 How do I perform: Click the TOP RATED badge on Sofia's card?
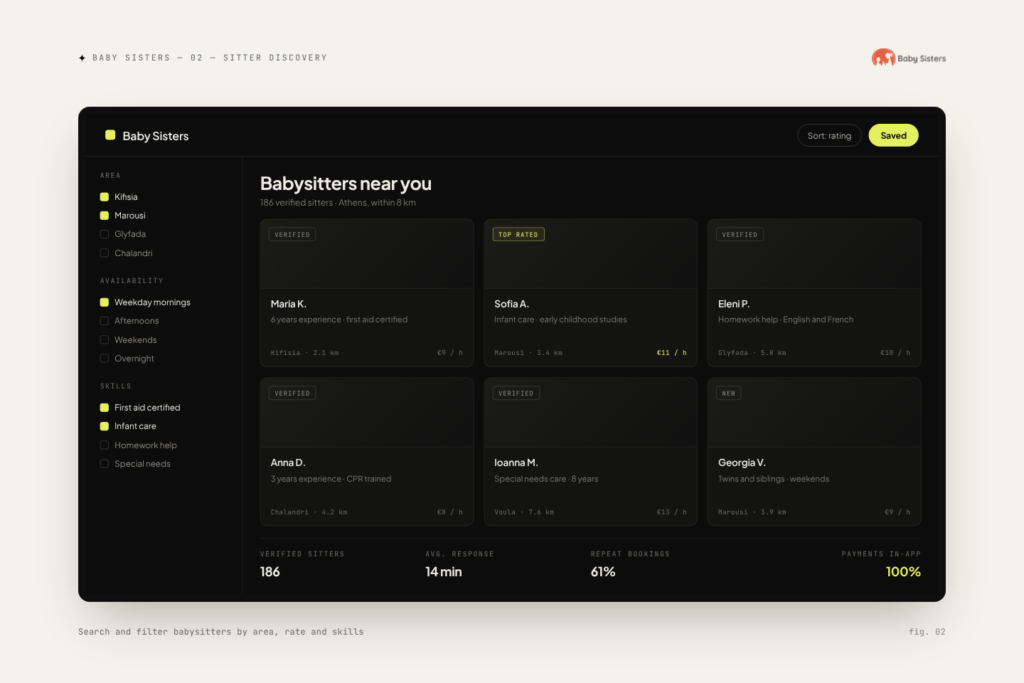coord(519,234)
